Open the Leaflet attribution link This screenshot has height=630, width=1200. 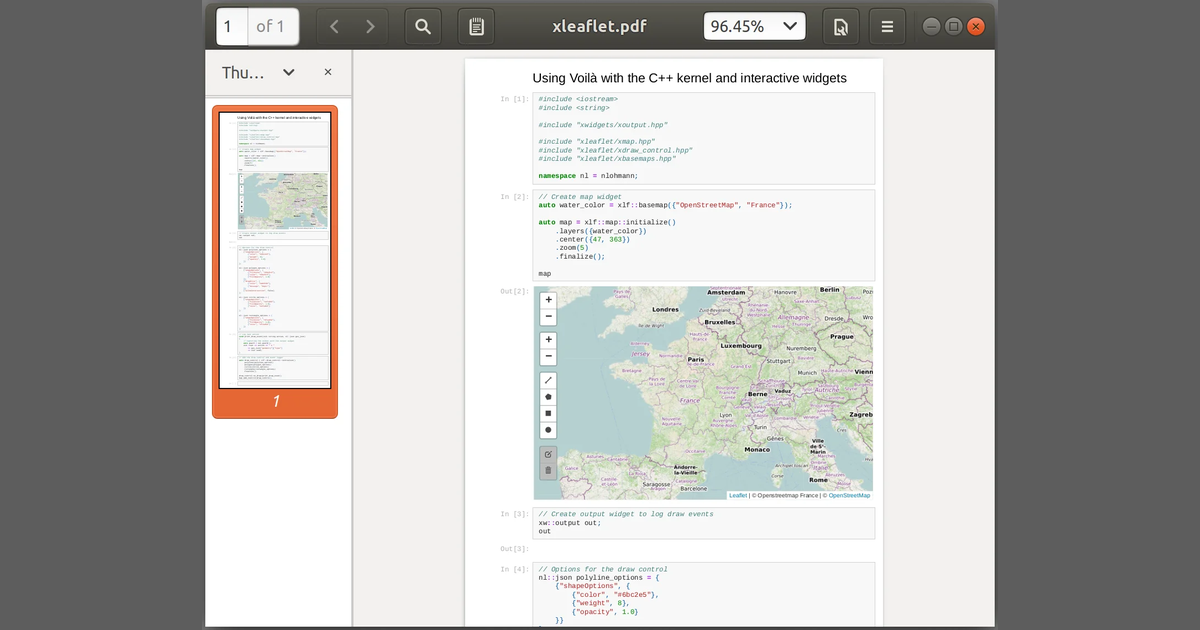[x=738, y=495]
